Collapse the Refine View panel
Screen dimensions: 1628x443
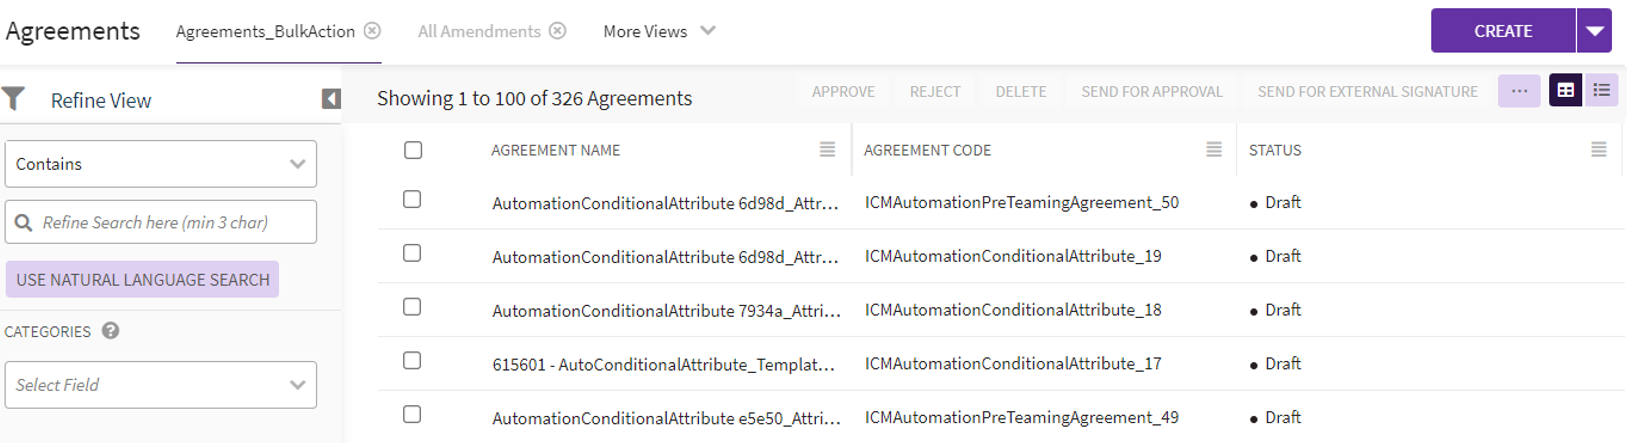pos(331,99)
